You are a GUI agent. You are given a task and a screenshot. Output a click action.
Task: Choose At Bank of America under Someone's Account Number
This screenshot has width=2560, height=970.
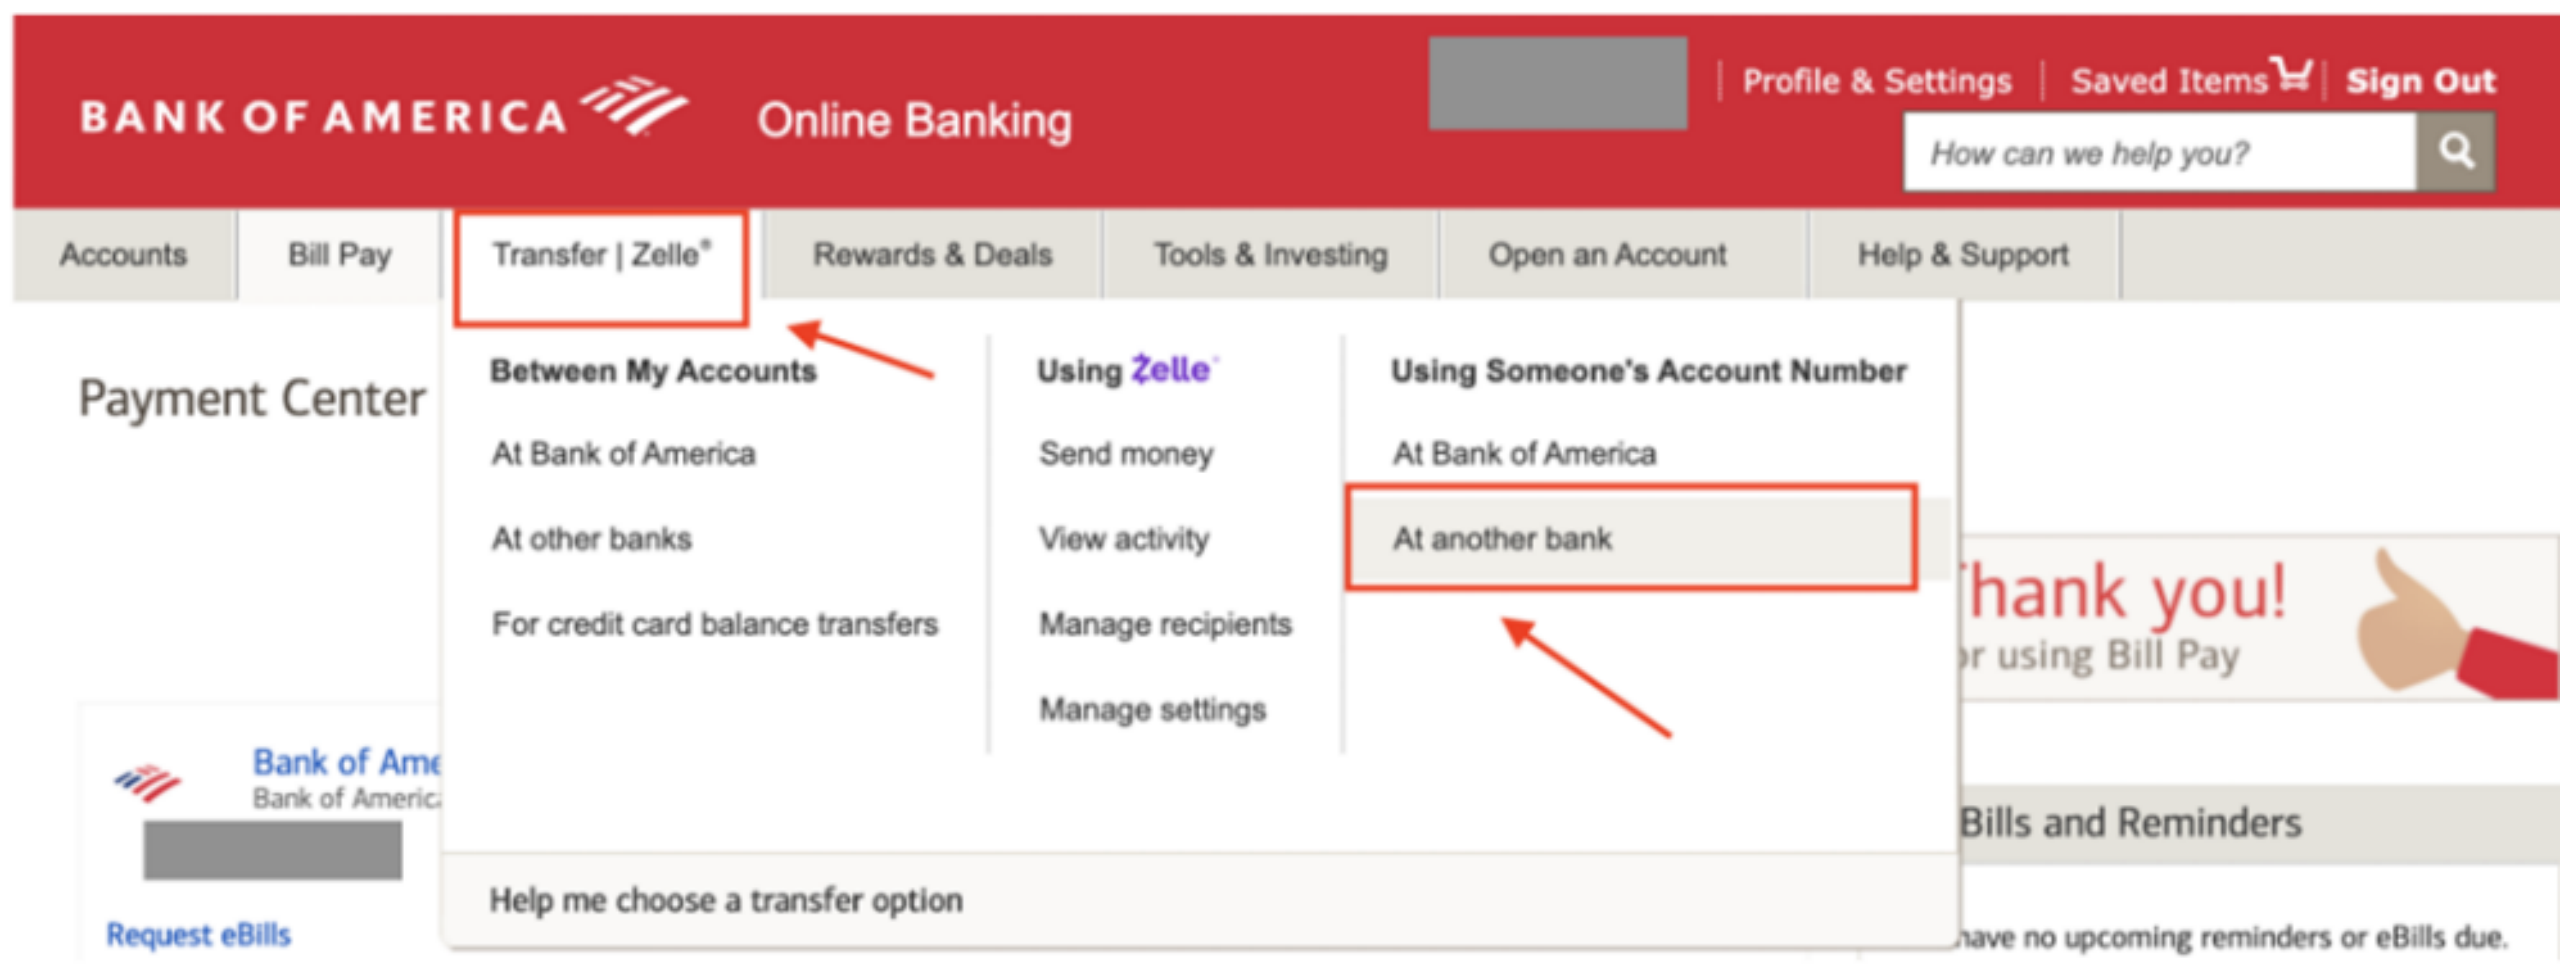[x=1525, y=454]
